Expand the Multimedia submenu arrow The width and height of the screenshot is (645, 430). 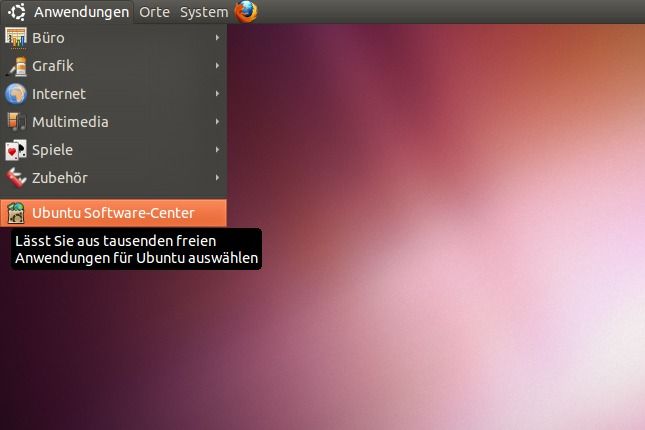(217, 122)
